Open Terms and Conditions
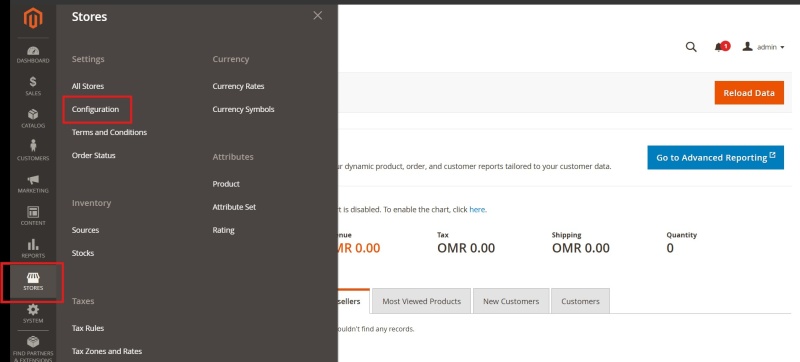This screenshot has width=800, height=362. 109,132
